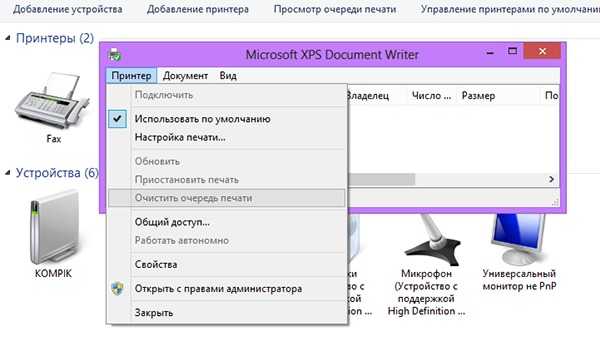Click the Размер column header
The width and height of the screenshot is (600, 361).
[499, 96]
